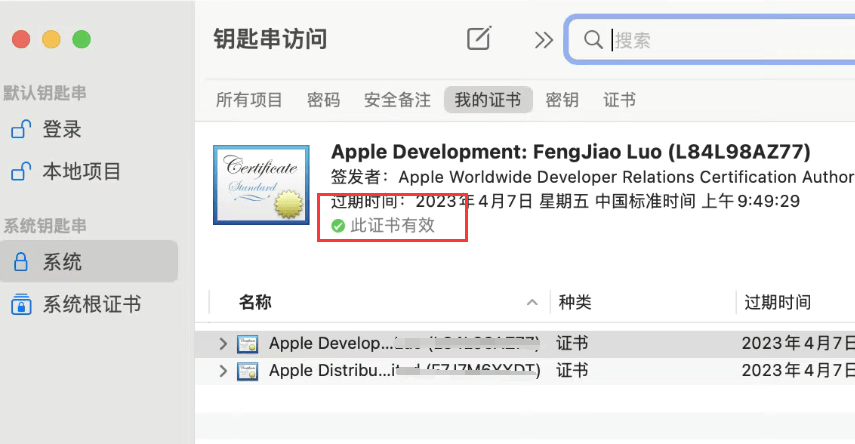Click the unlocked padlock beside 登录
The image size is (855, 444).
pyautogui.click(x=21, y=129)
